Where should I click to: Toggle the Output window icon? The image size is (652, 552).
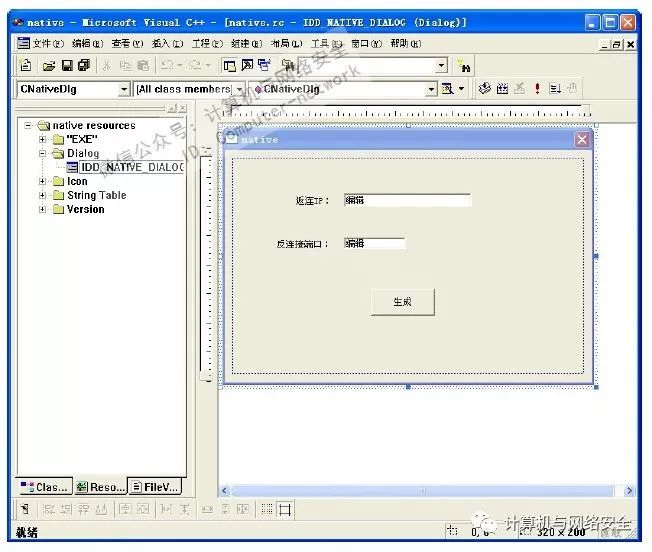(x=247, y=65)
